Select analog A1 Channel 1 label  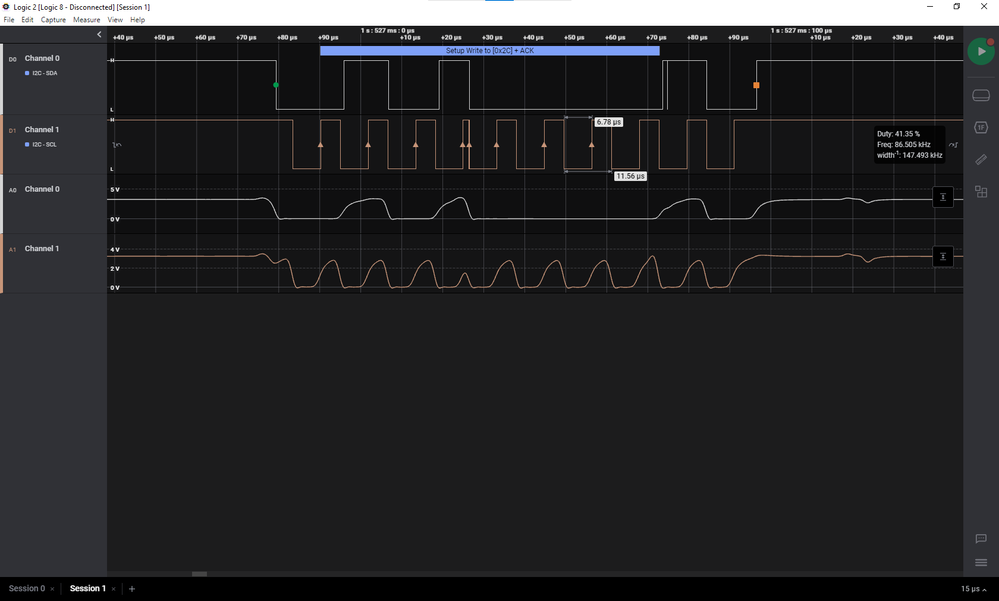42,249
